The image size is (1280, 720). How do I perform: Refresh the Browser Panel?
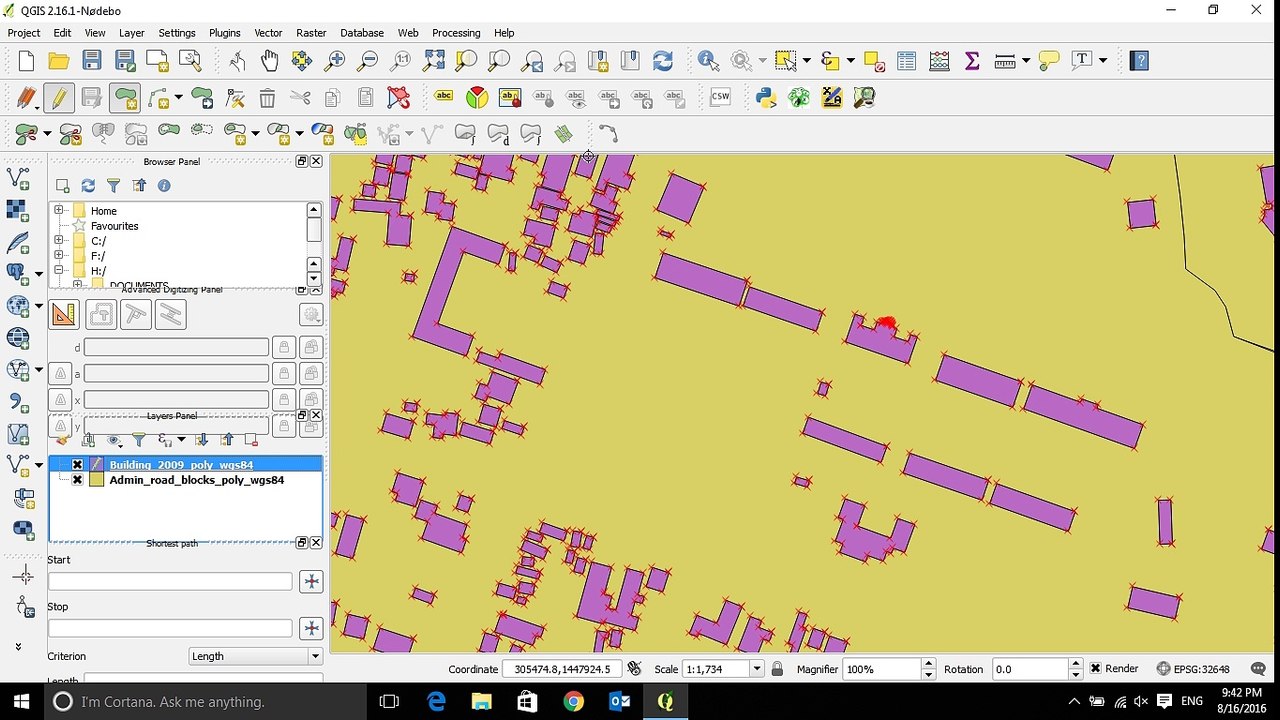(x=88, y=186)
